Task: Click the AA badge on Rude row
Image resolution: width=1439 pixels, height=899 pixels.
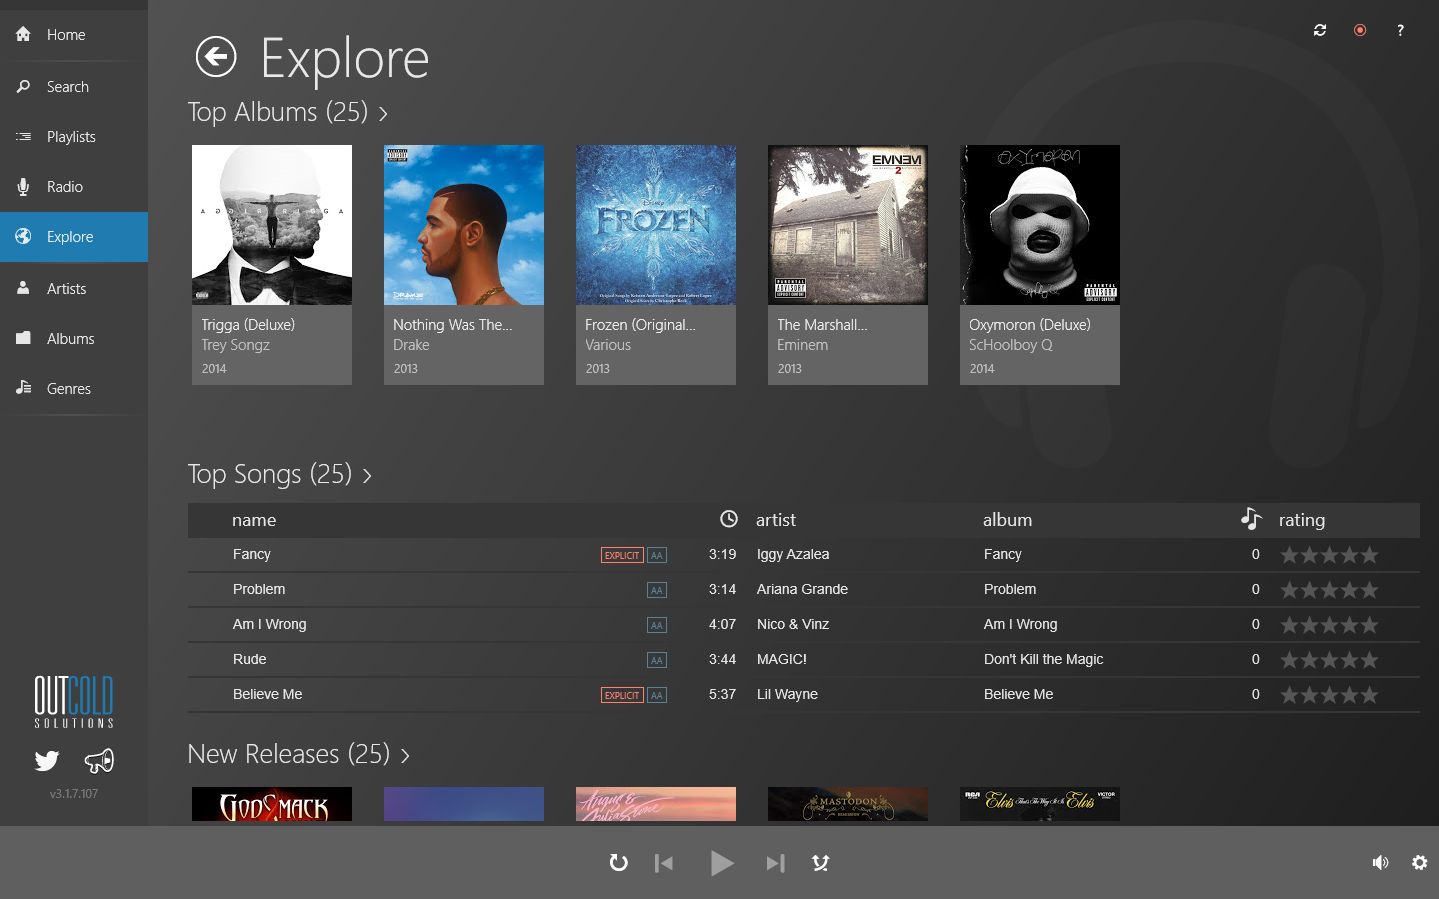Action: (657, 660)
